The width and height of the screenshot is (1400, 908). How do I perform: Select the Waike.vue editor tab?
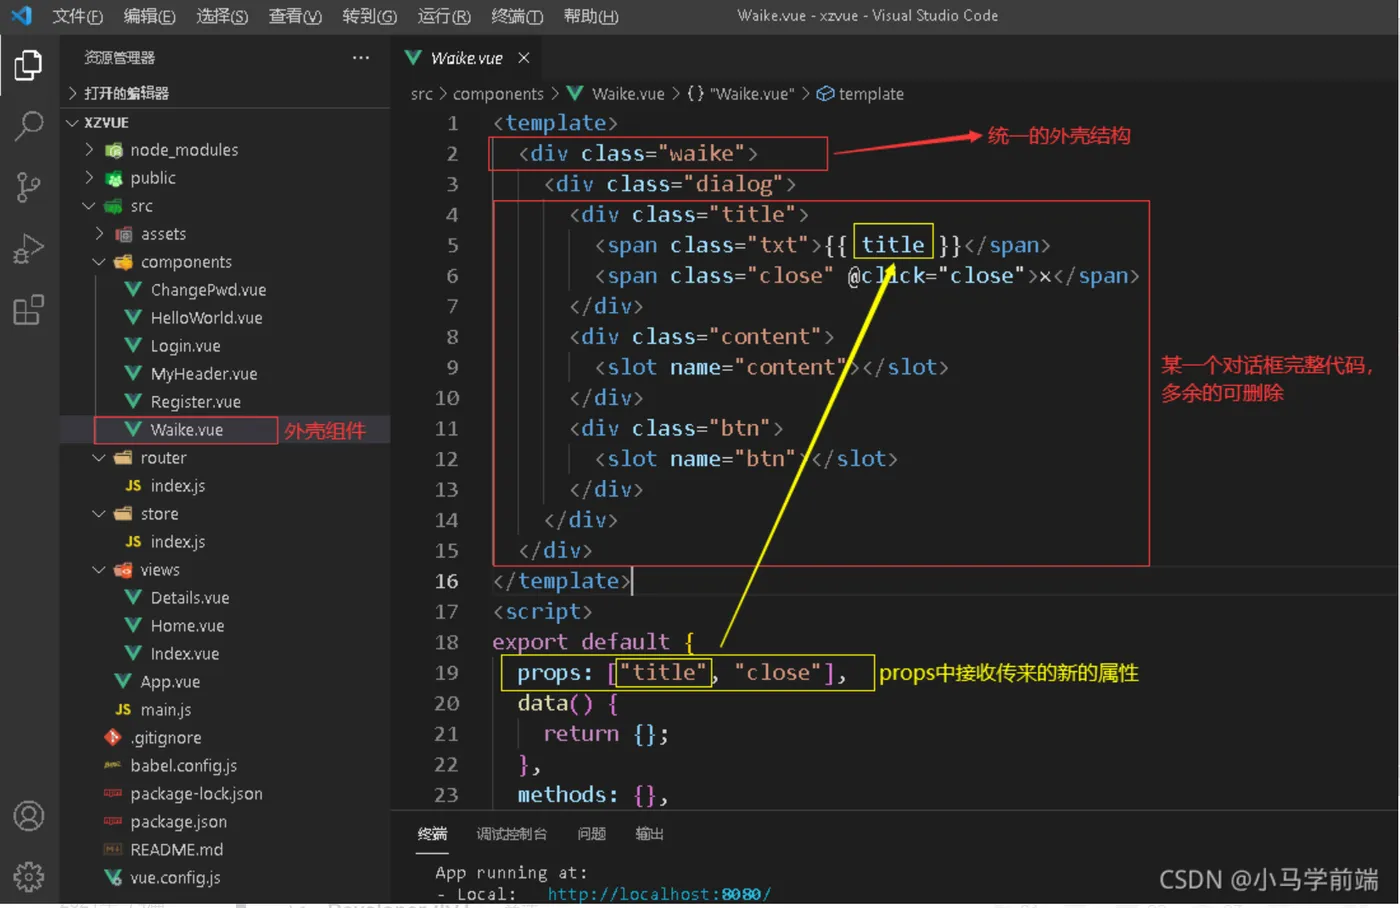tap(466, 58)
